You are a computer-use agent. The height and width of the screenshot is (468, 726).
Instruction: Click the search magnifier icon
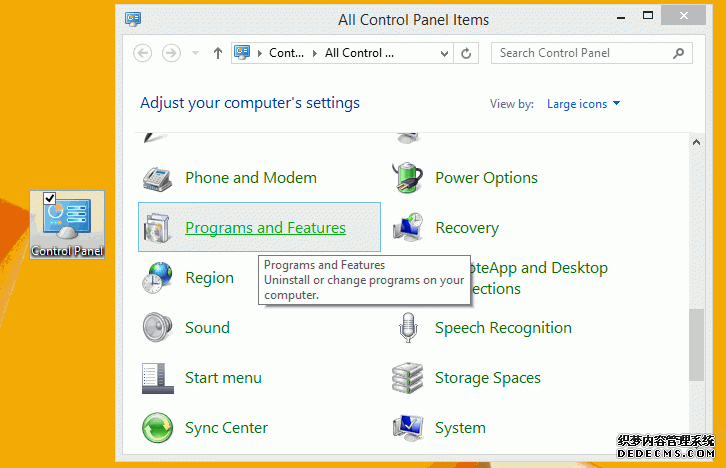pyautogui.click(x=678, y=53)
